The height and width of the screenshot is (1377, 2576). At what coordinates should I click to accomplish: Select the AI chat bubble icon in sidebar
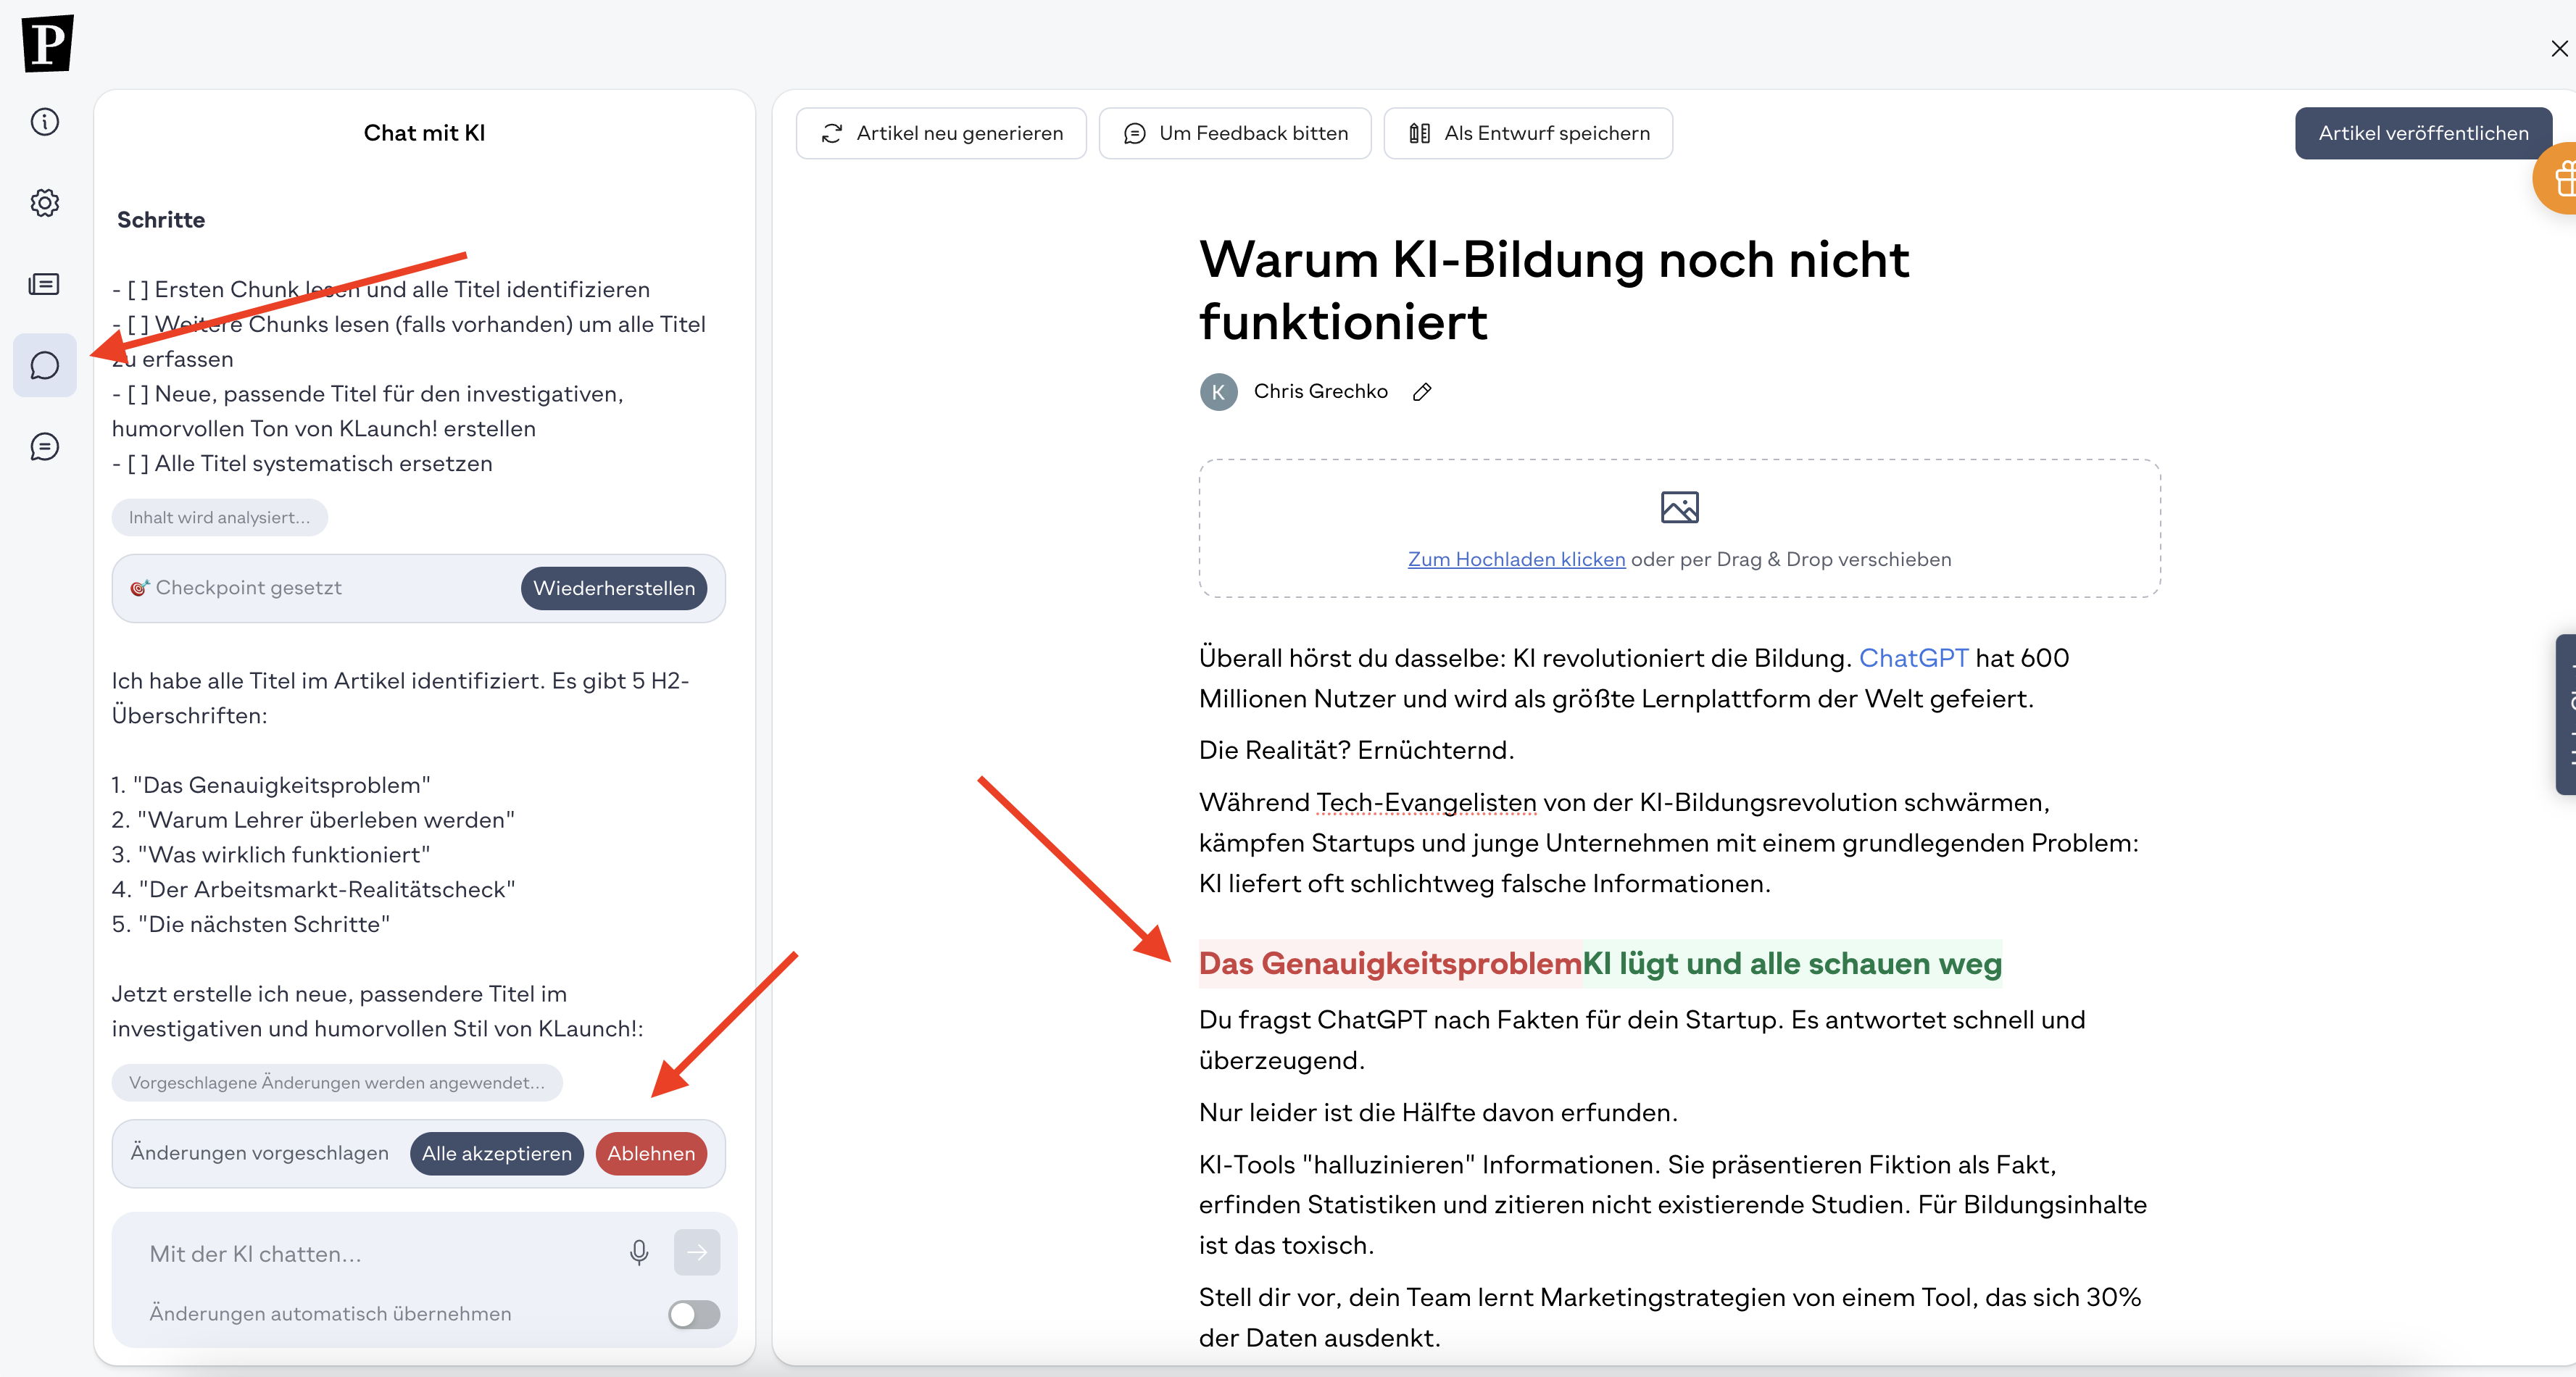[x=45, y=365]
